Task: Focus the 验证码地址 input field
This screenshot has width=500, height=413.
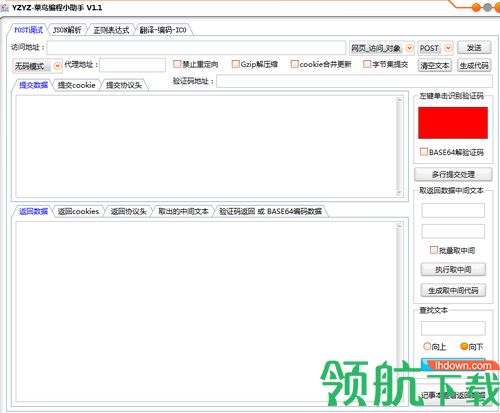Action: [354, 81]
